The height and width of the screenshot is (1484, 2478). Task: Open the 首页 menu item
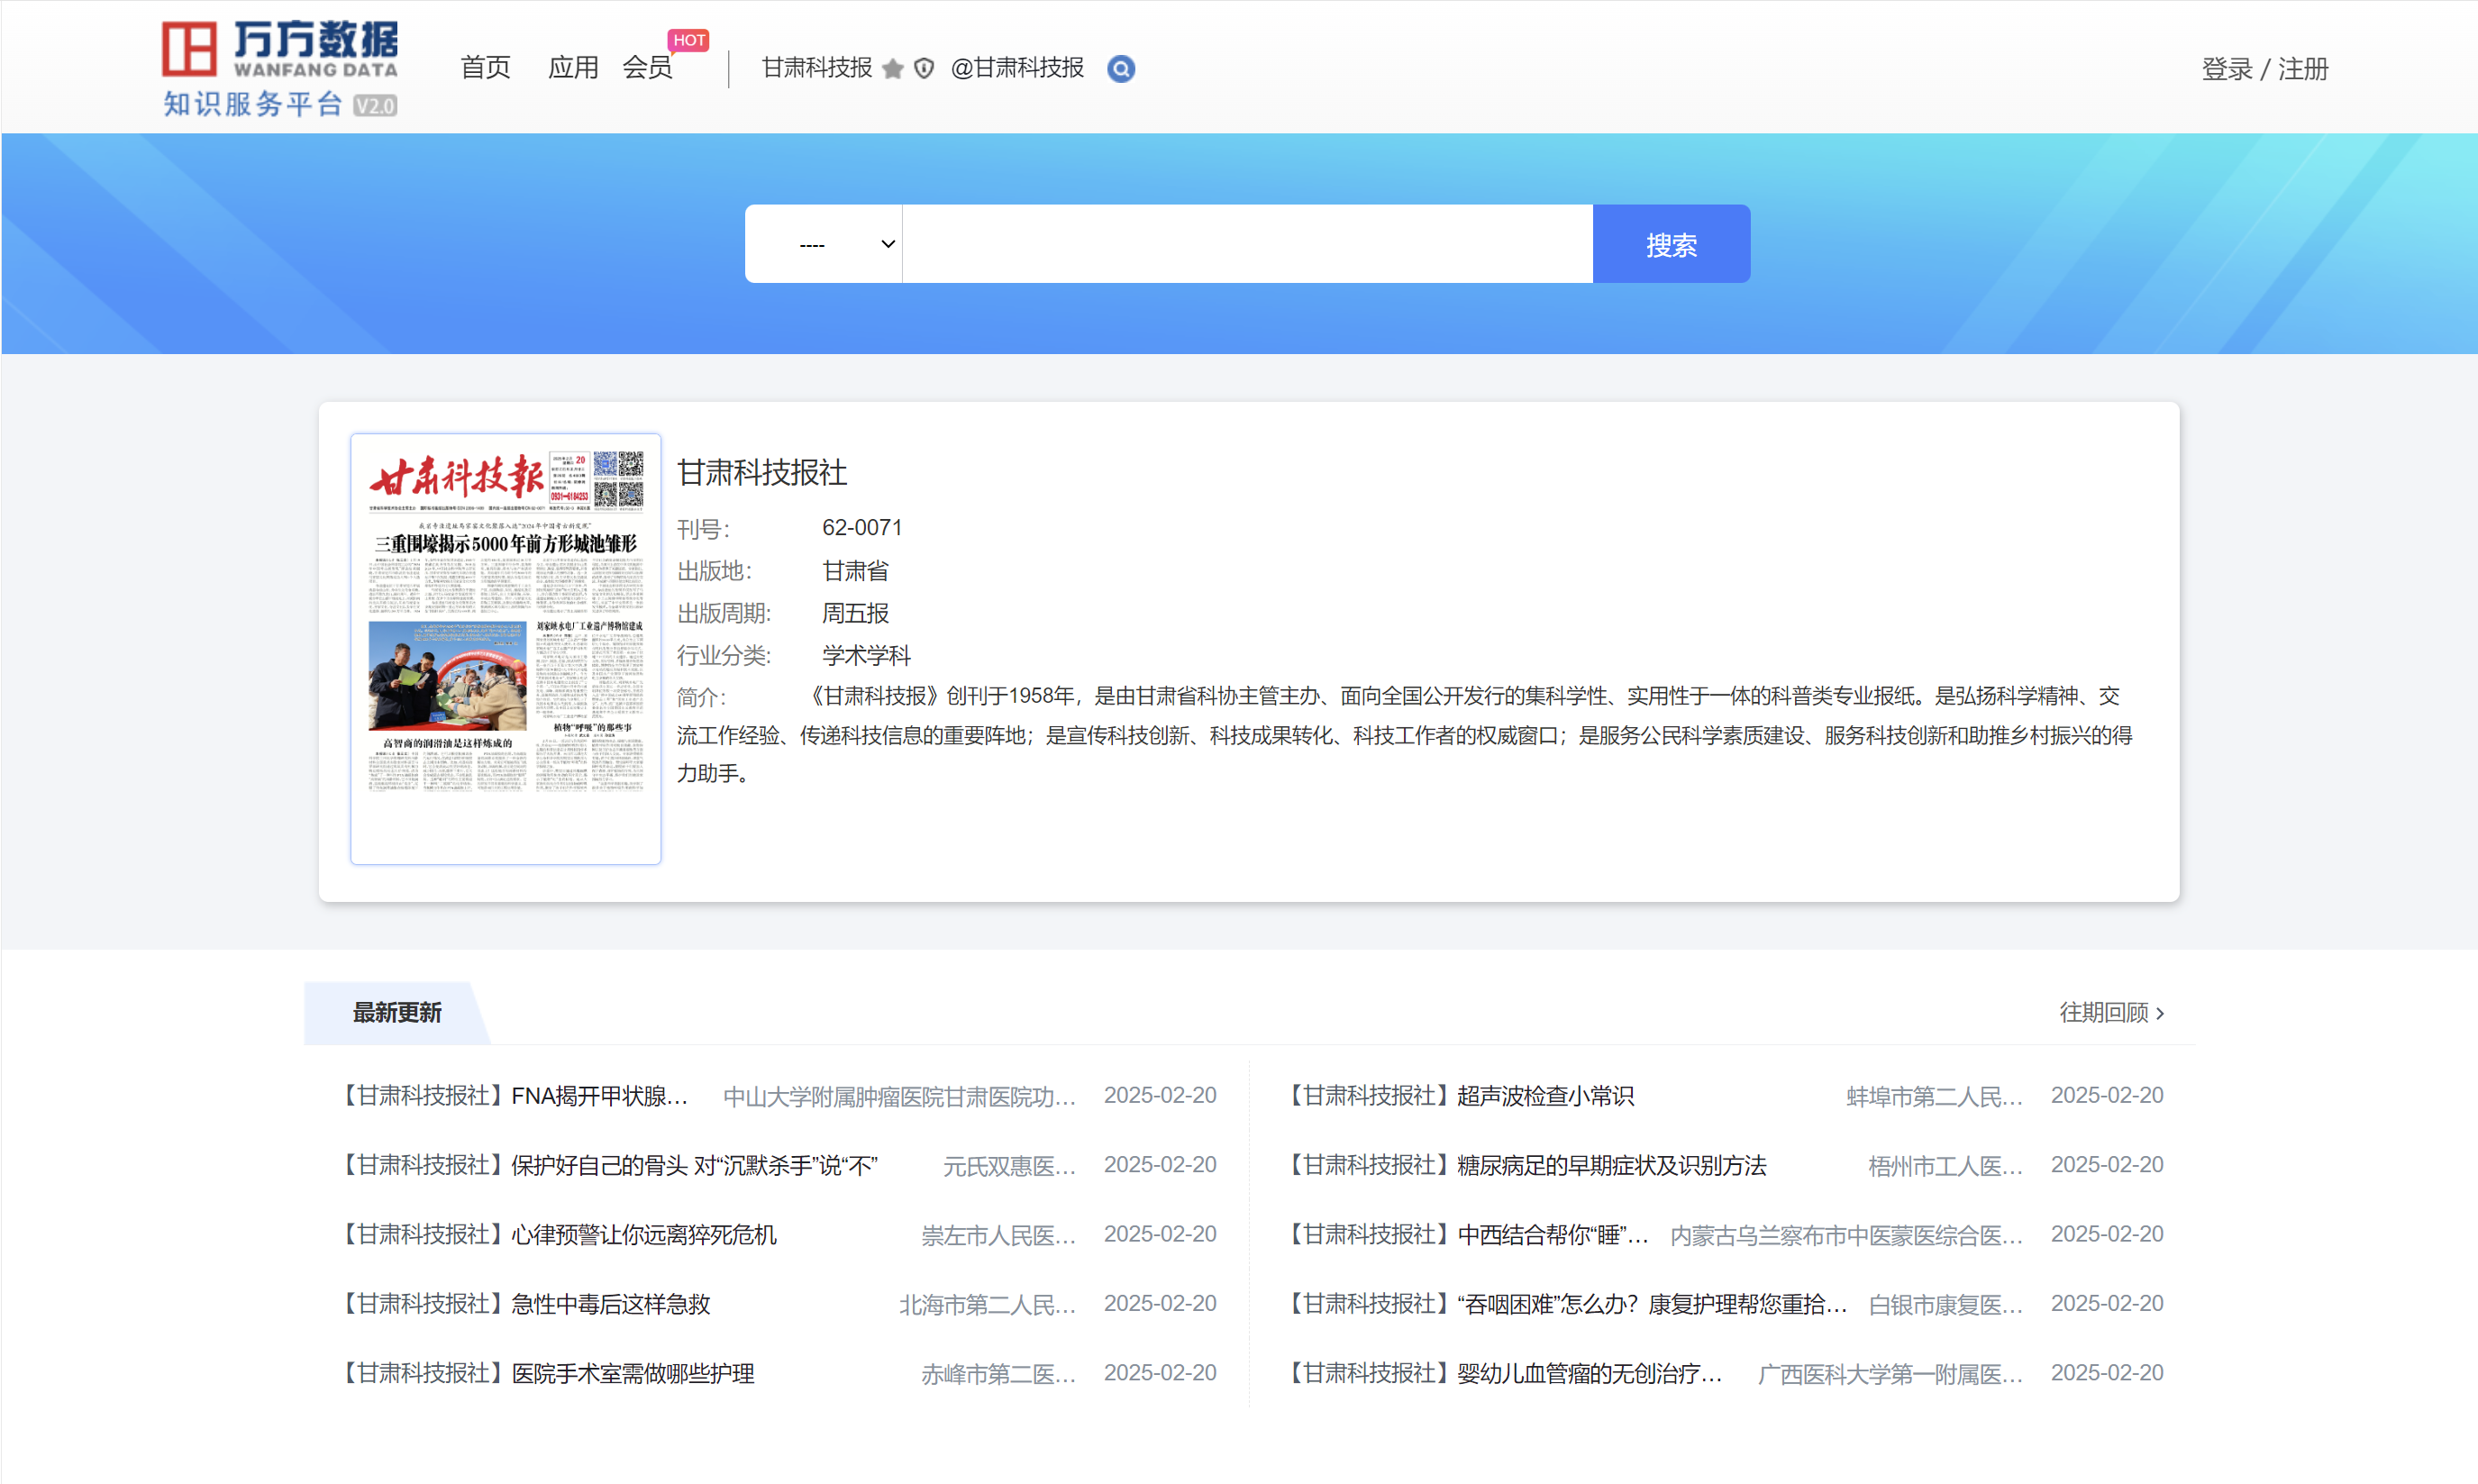click(485, 67)
